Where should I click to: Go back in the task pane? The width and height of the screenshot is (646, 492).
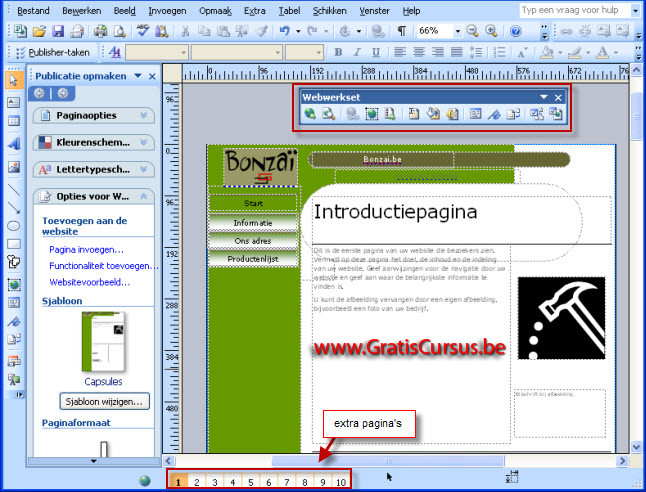[40, 94]
